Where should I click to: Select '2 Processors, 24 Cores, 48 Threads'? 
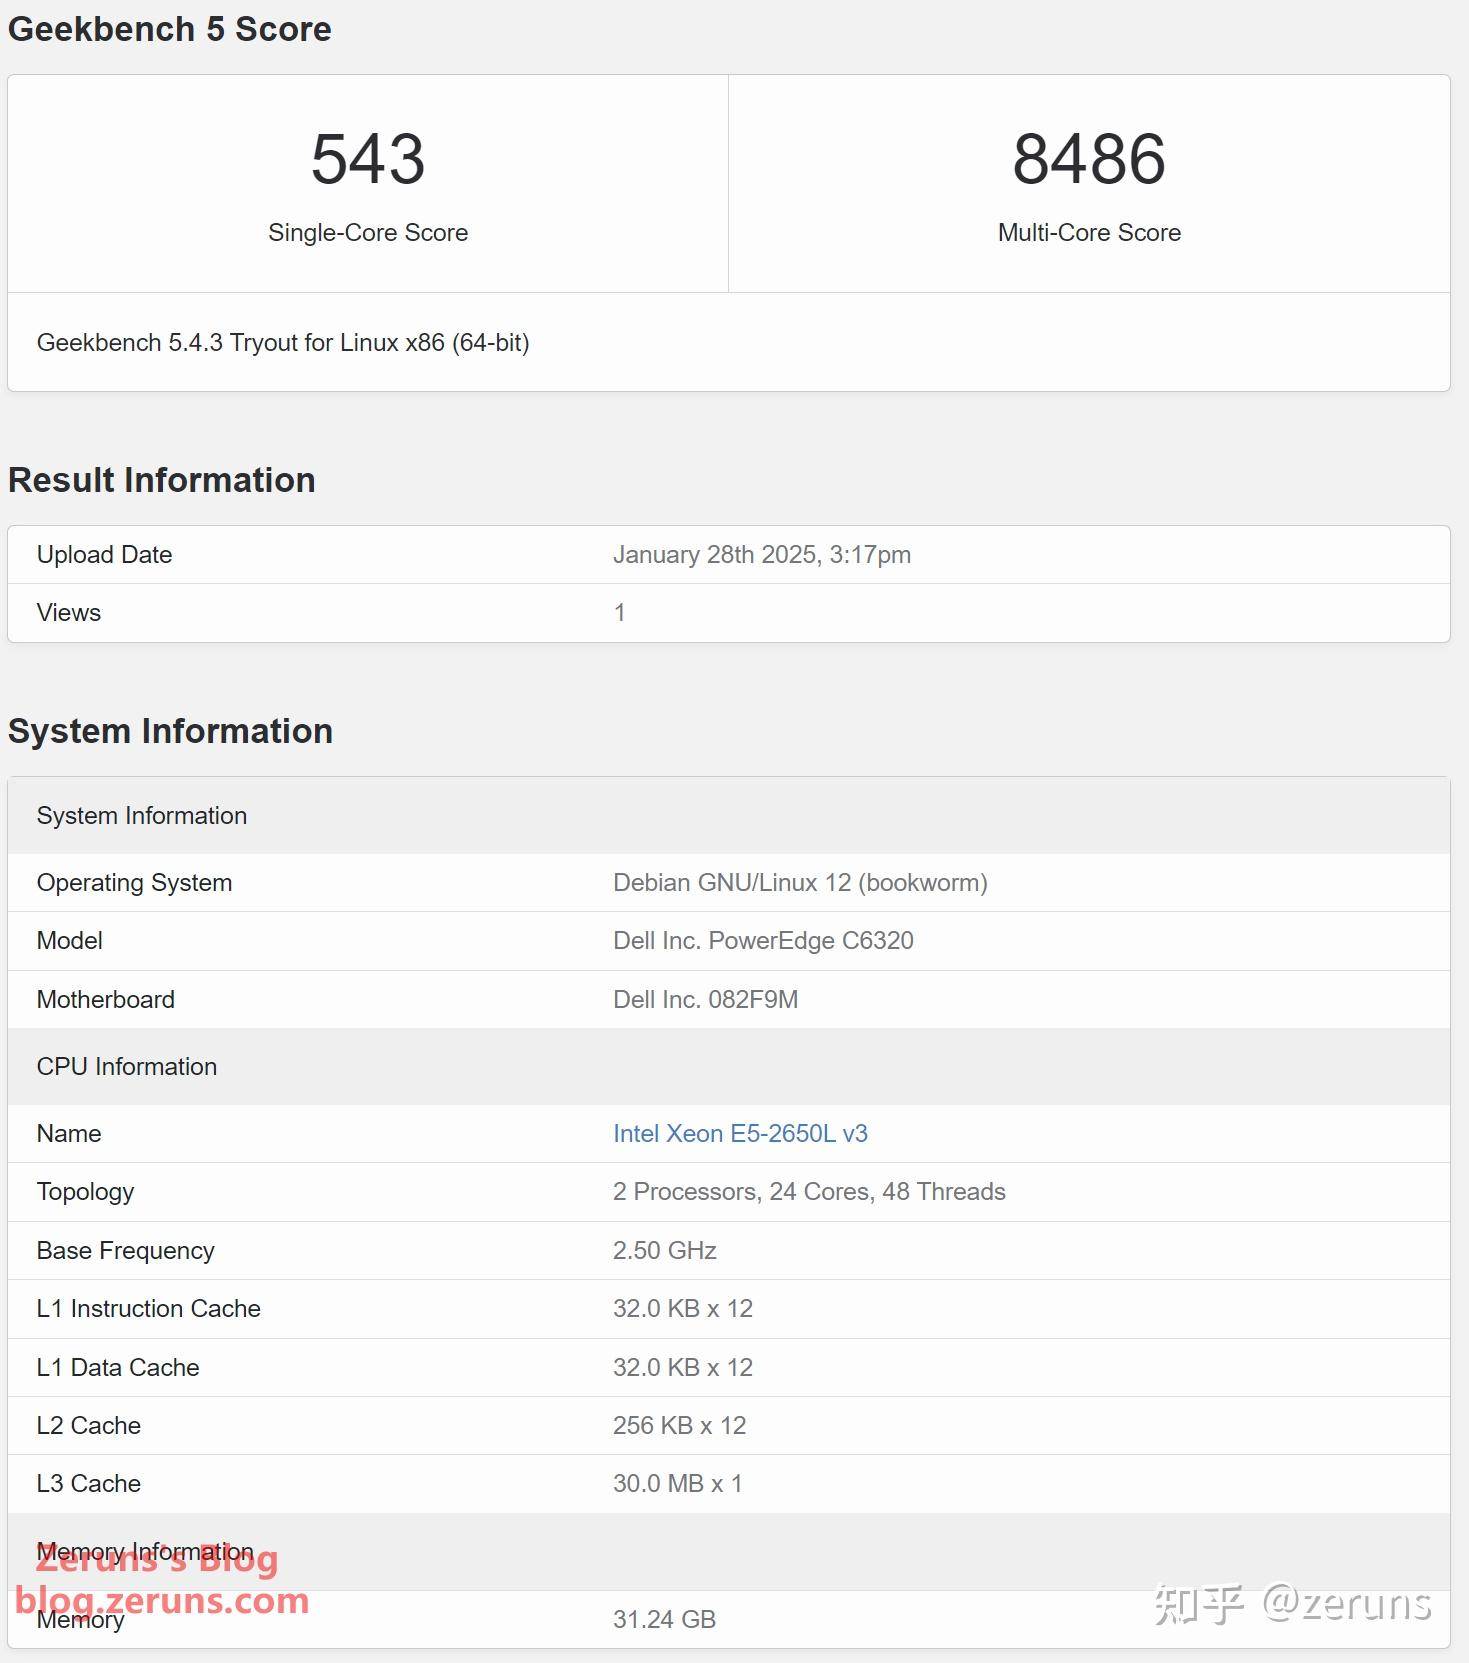click(809, 1192)
